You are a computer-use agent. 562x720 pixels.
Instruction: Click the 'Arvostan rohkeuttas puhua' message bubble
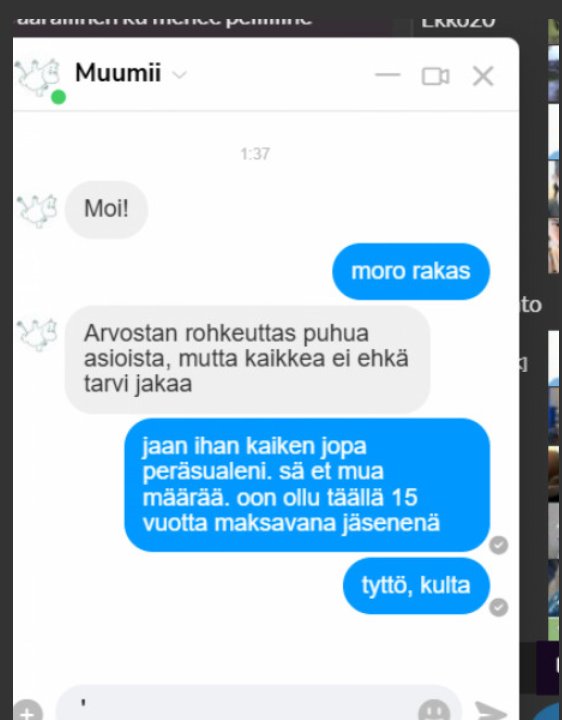point(247,360)
